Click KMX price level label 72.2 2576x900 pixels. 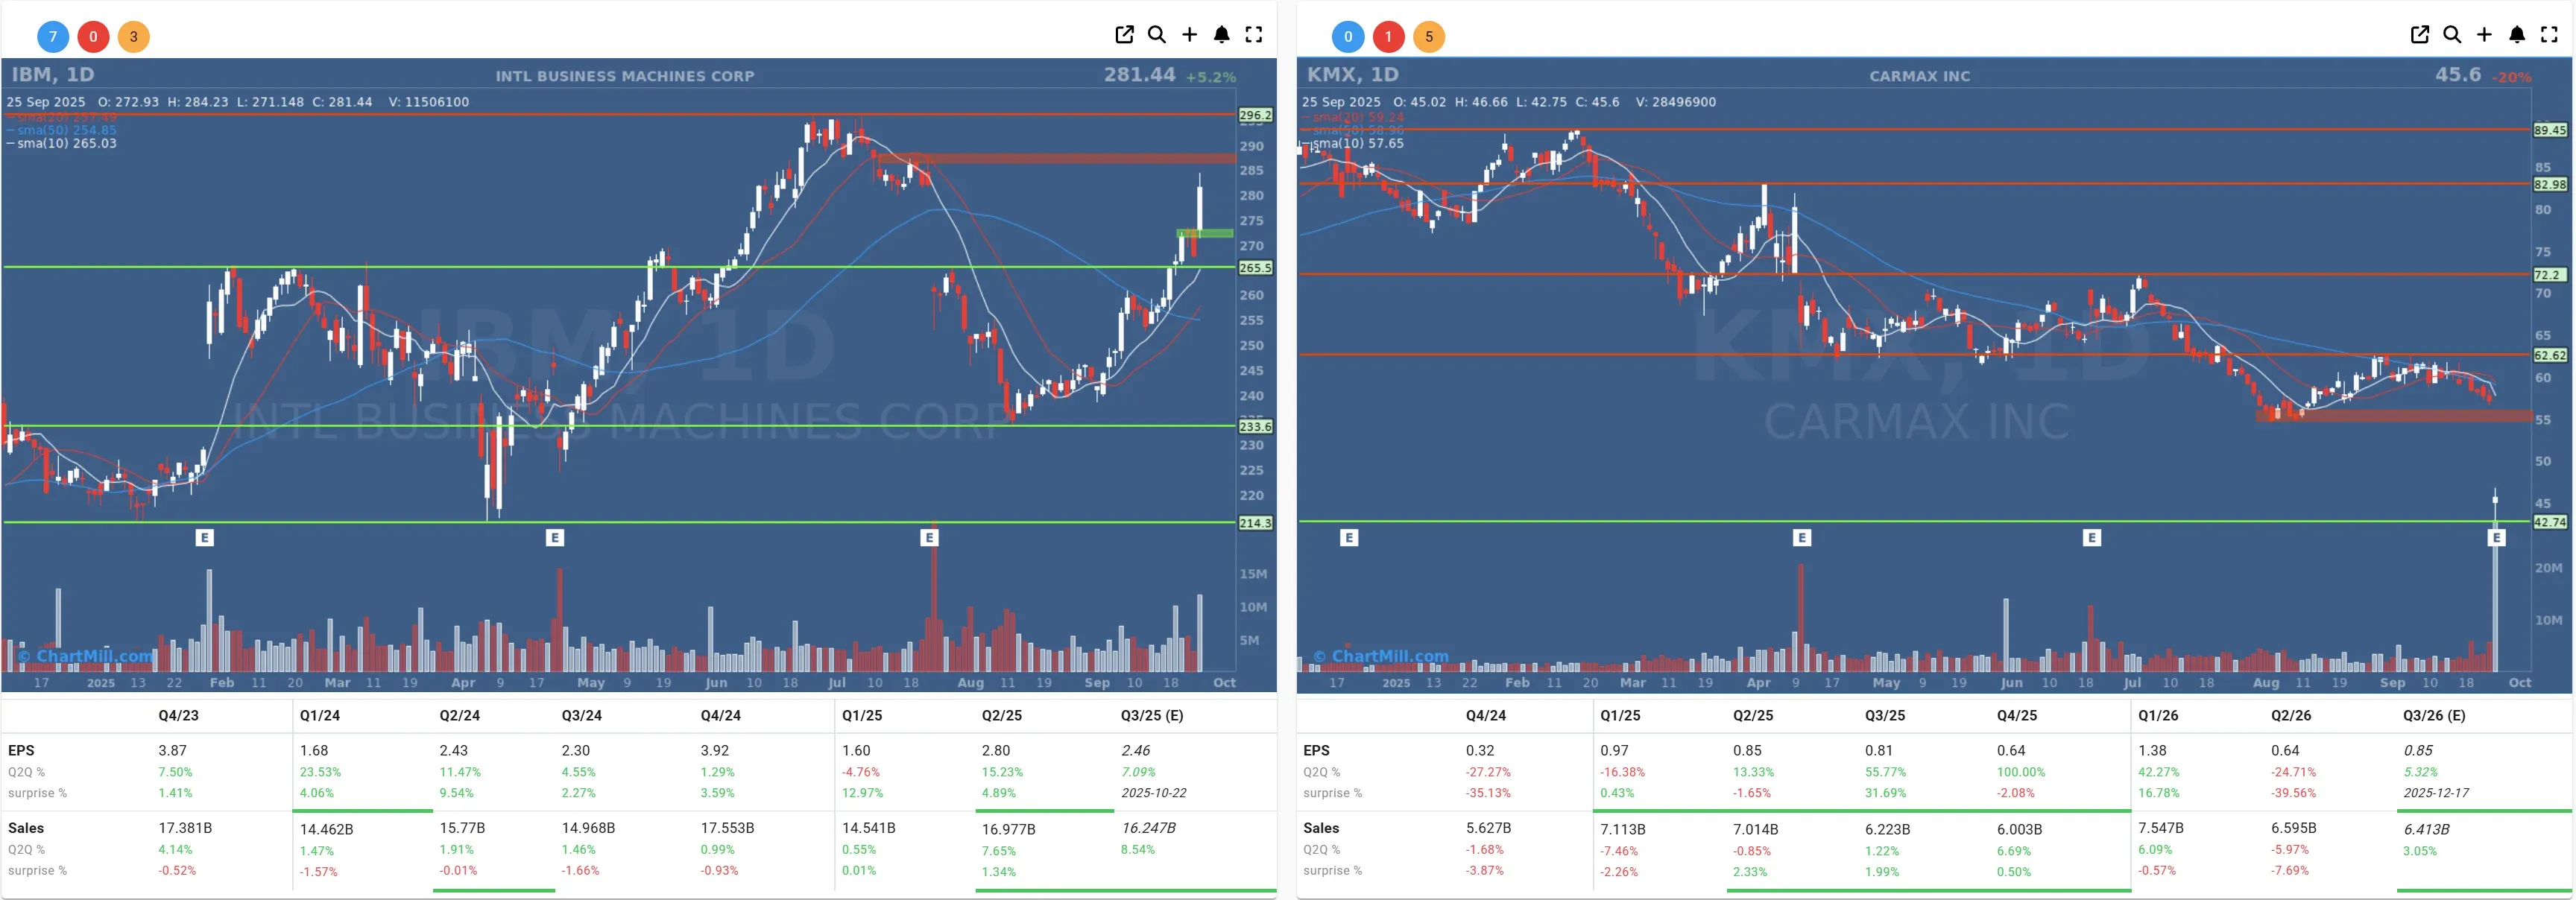click(2550, 275)
